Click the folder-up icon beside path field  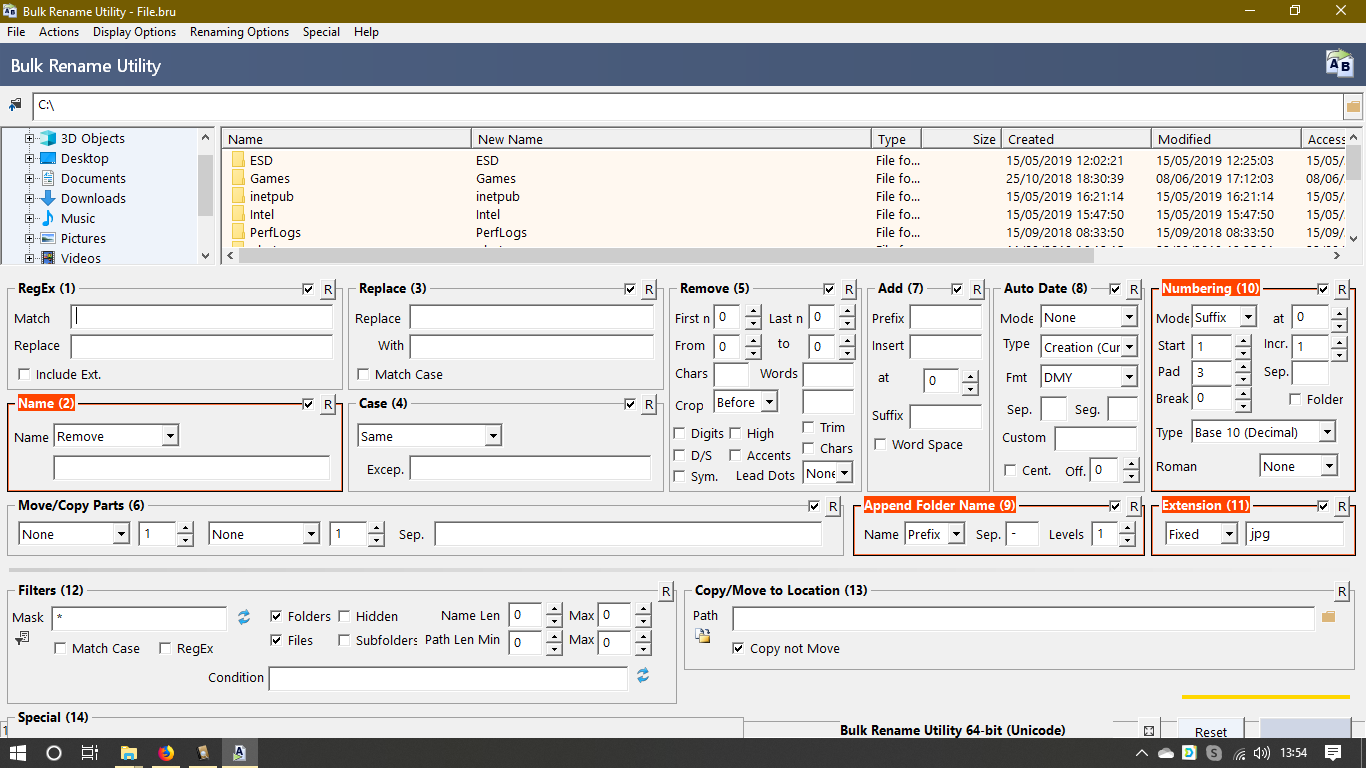[15, 105]
